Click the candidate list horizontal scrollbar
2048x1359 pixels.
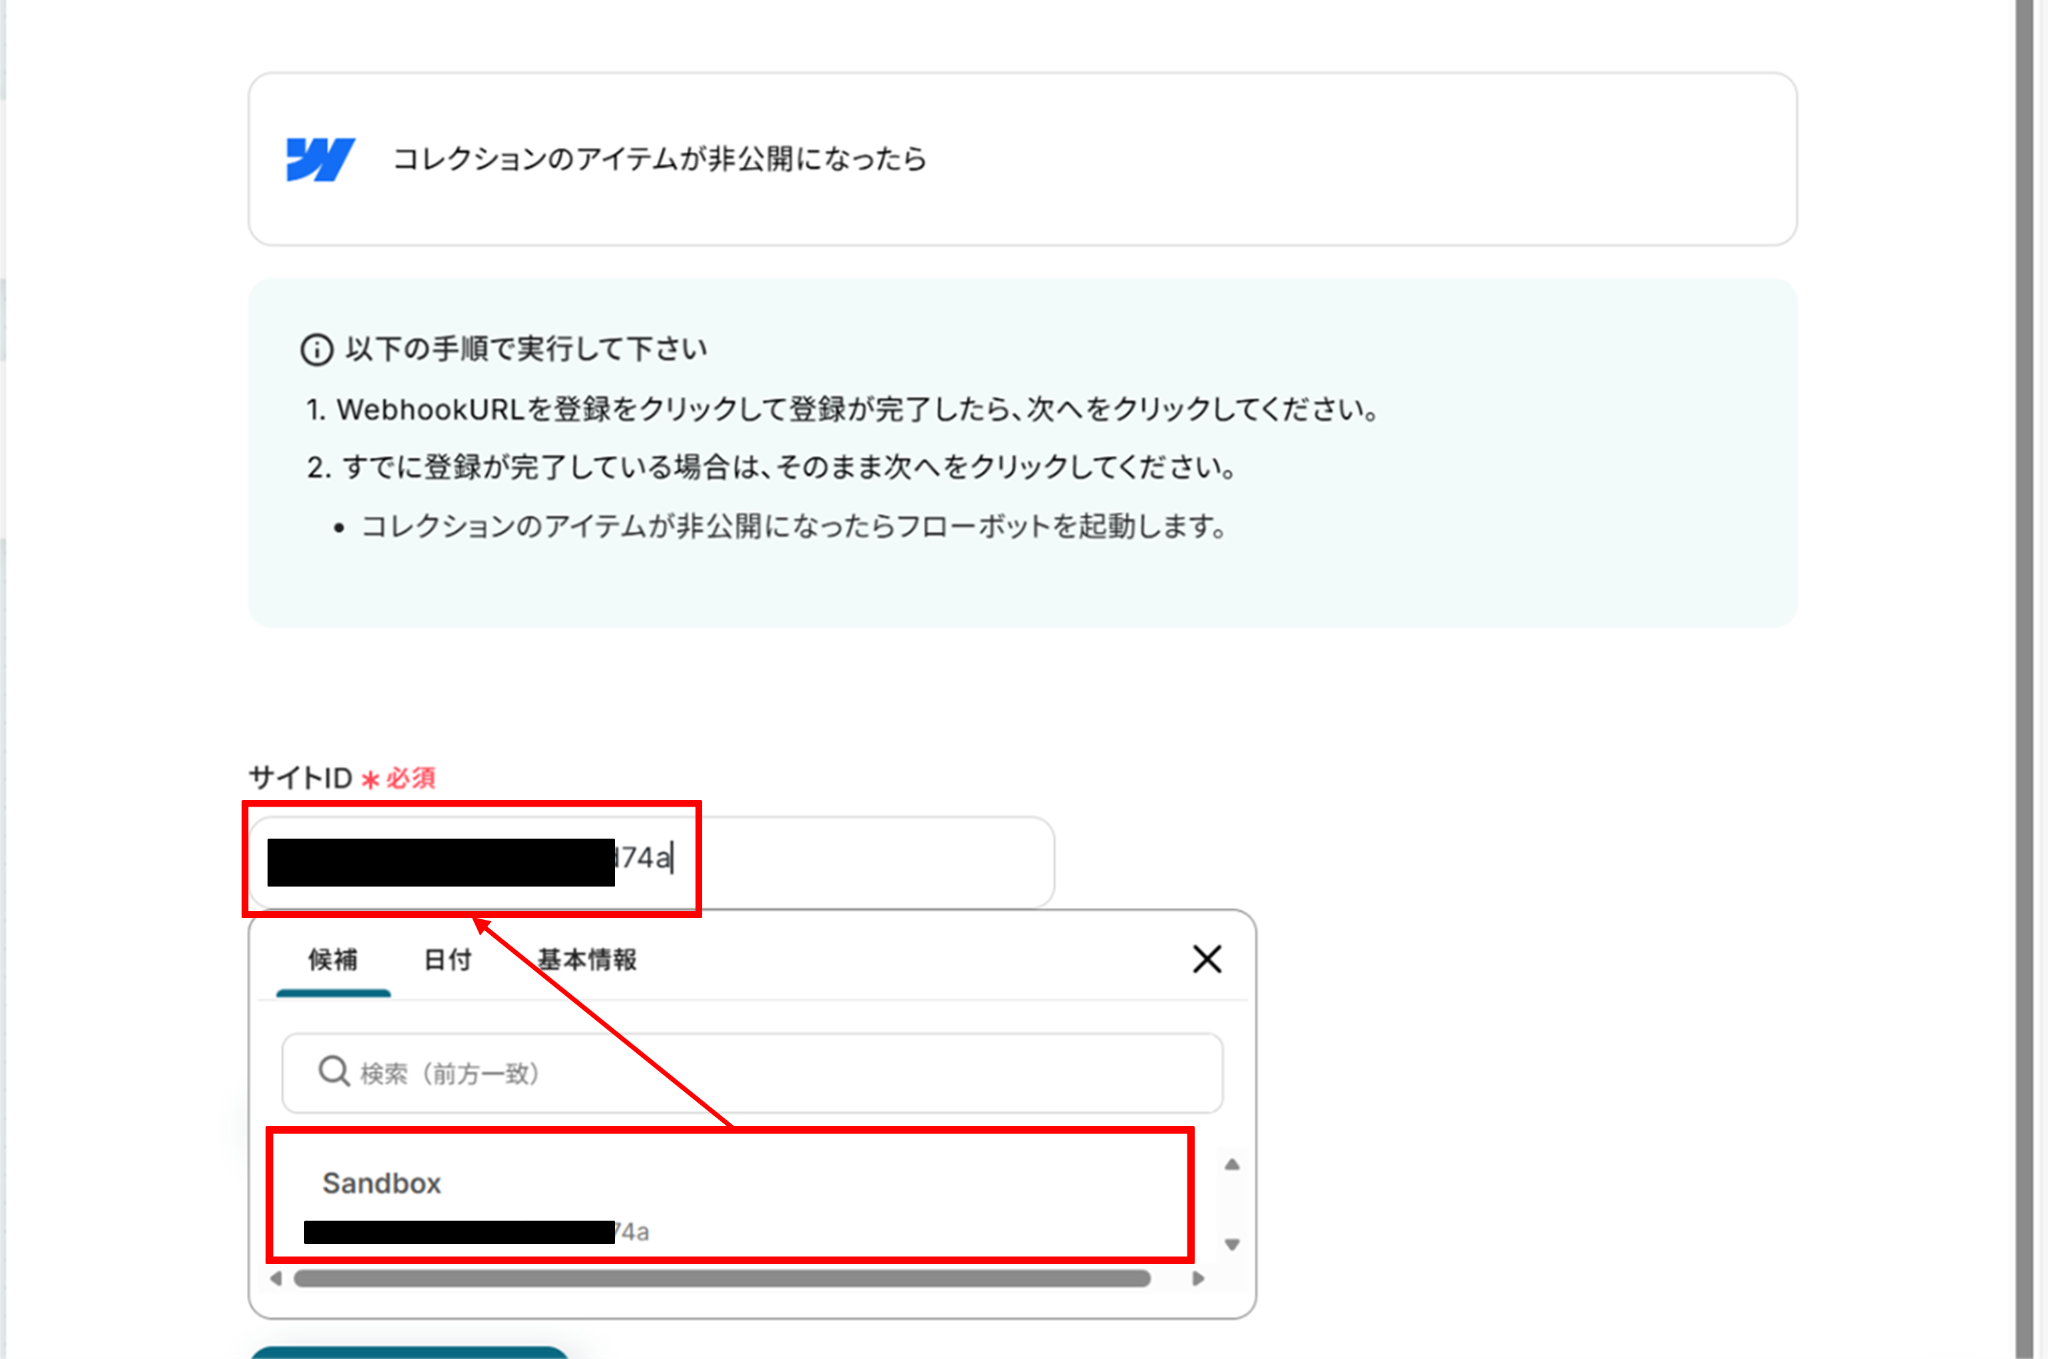pos(720,1278)
